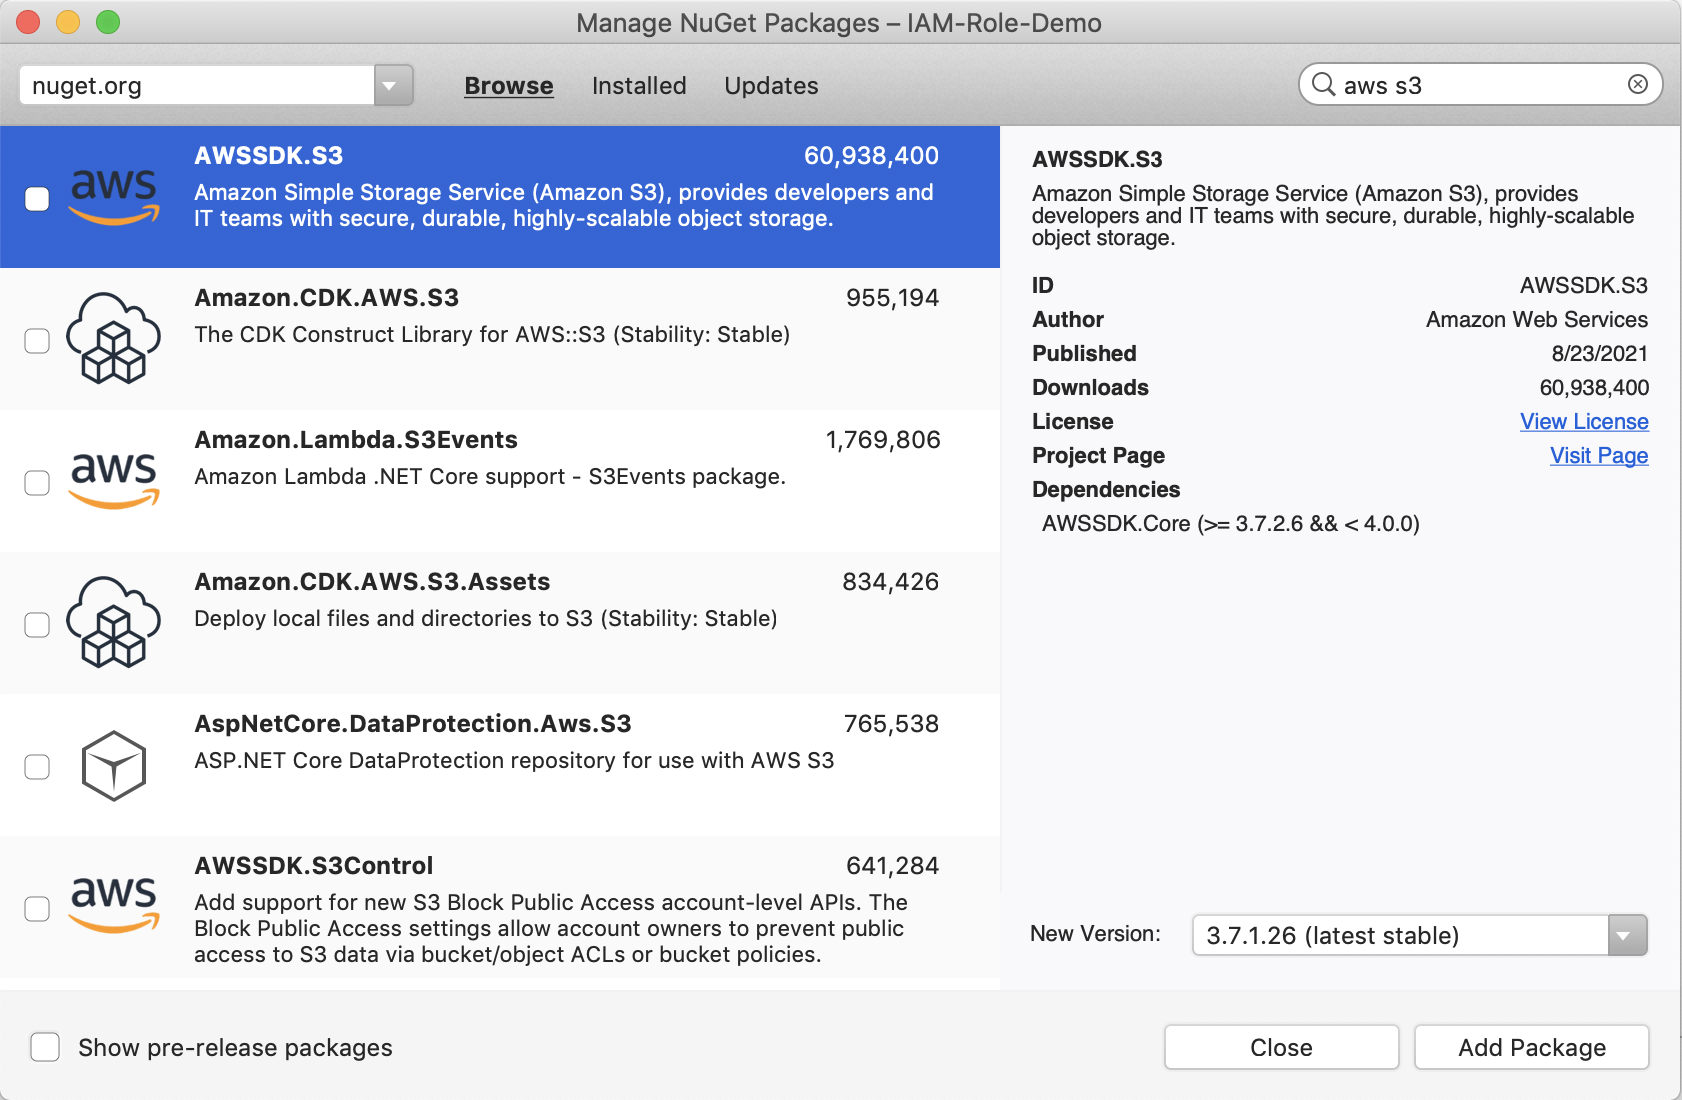Open the nuget.org package source dropdown
The height and width of the screenshot is (1100, 1682).
point(393,85)
